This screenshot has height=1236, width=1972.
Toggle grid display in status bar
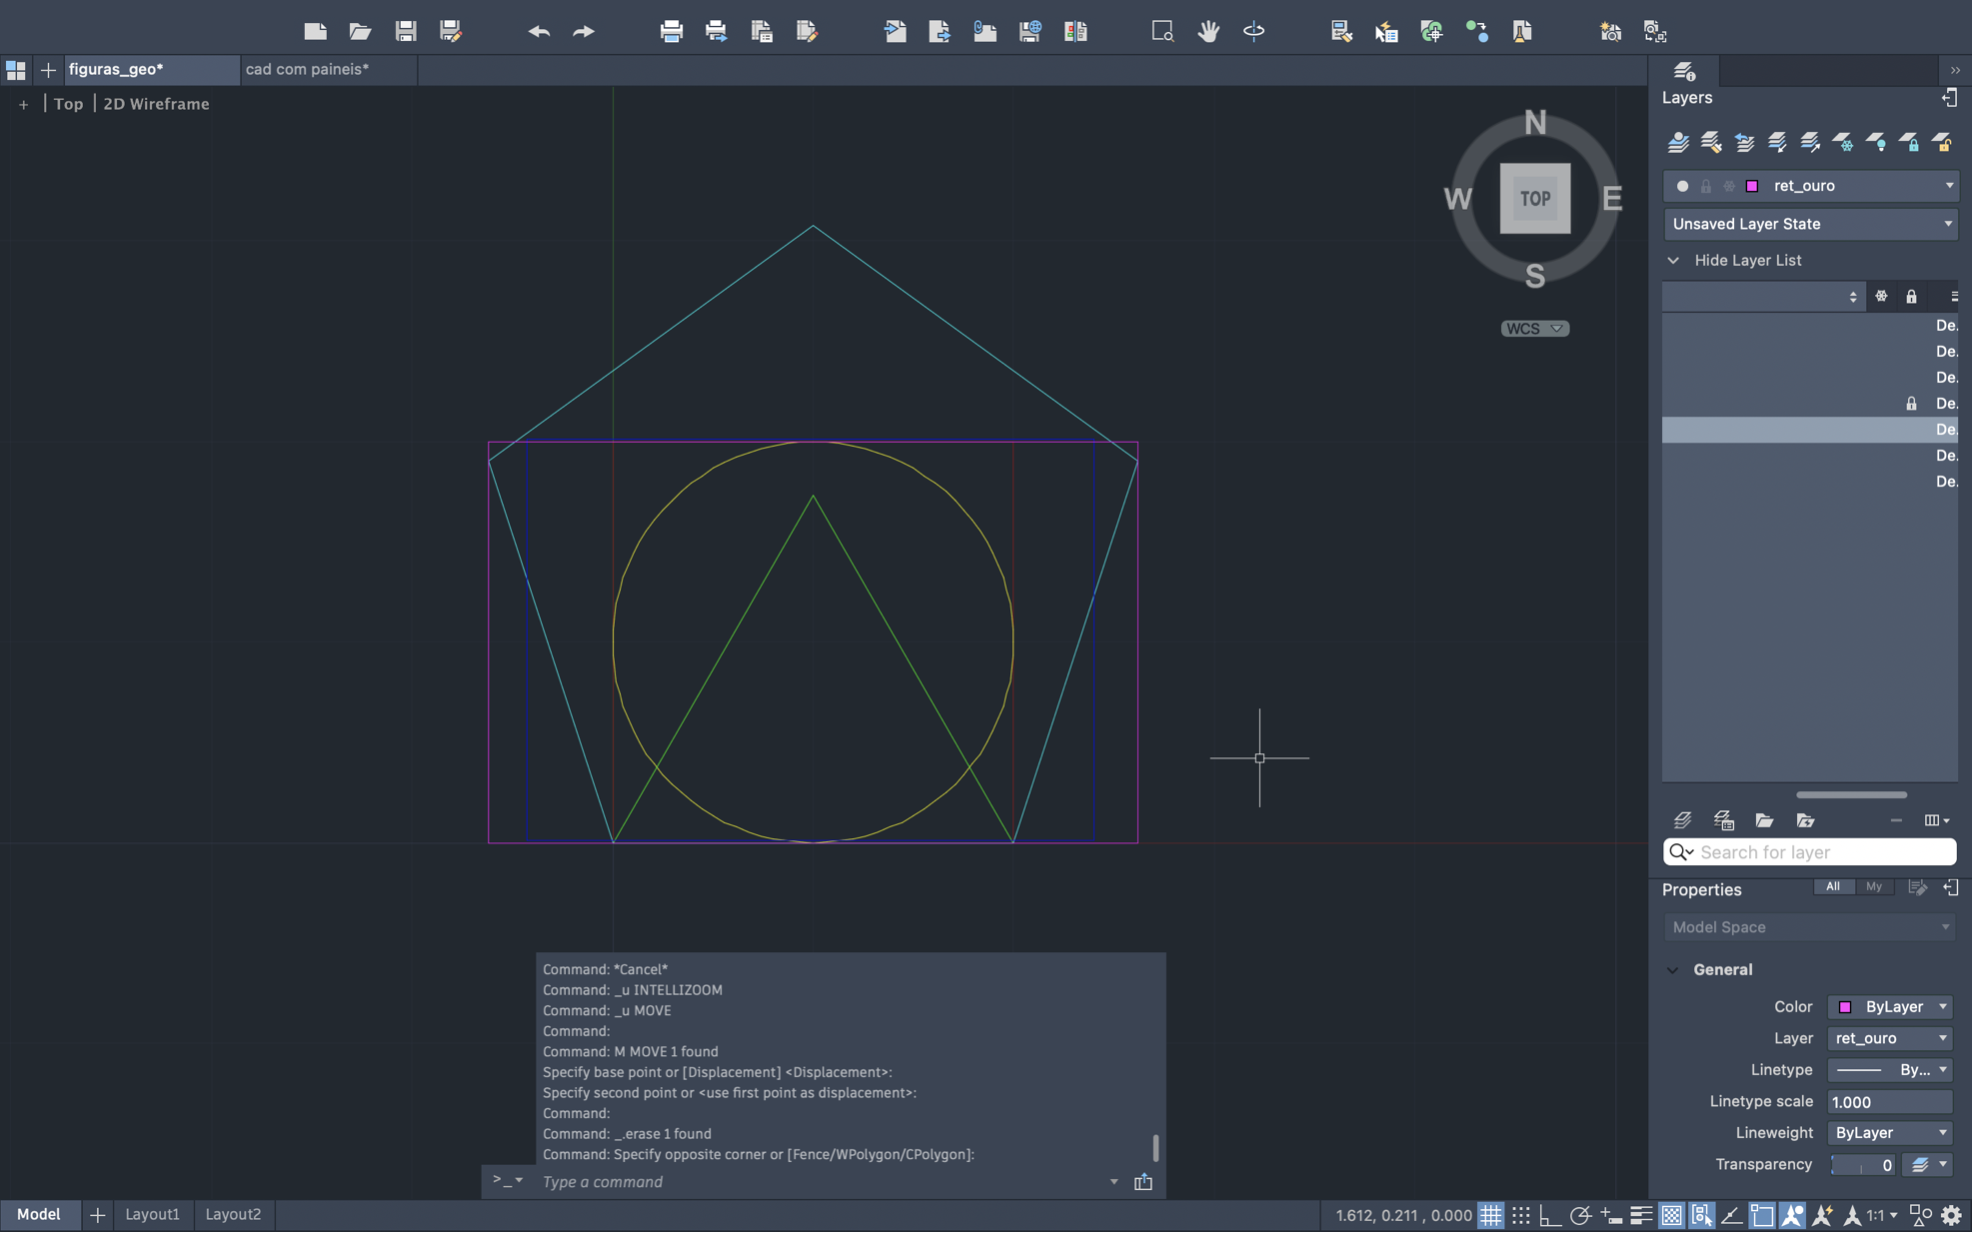coord(1490,1216)
